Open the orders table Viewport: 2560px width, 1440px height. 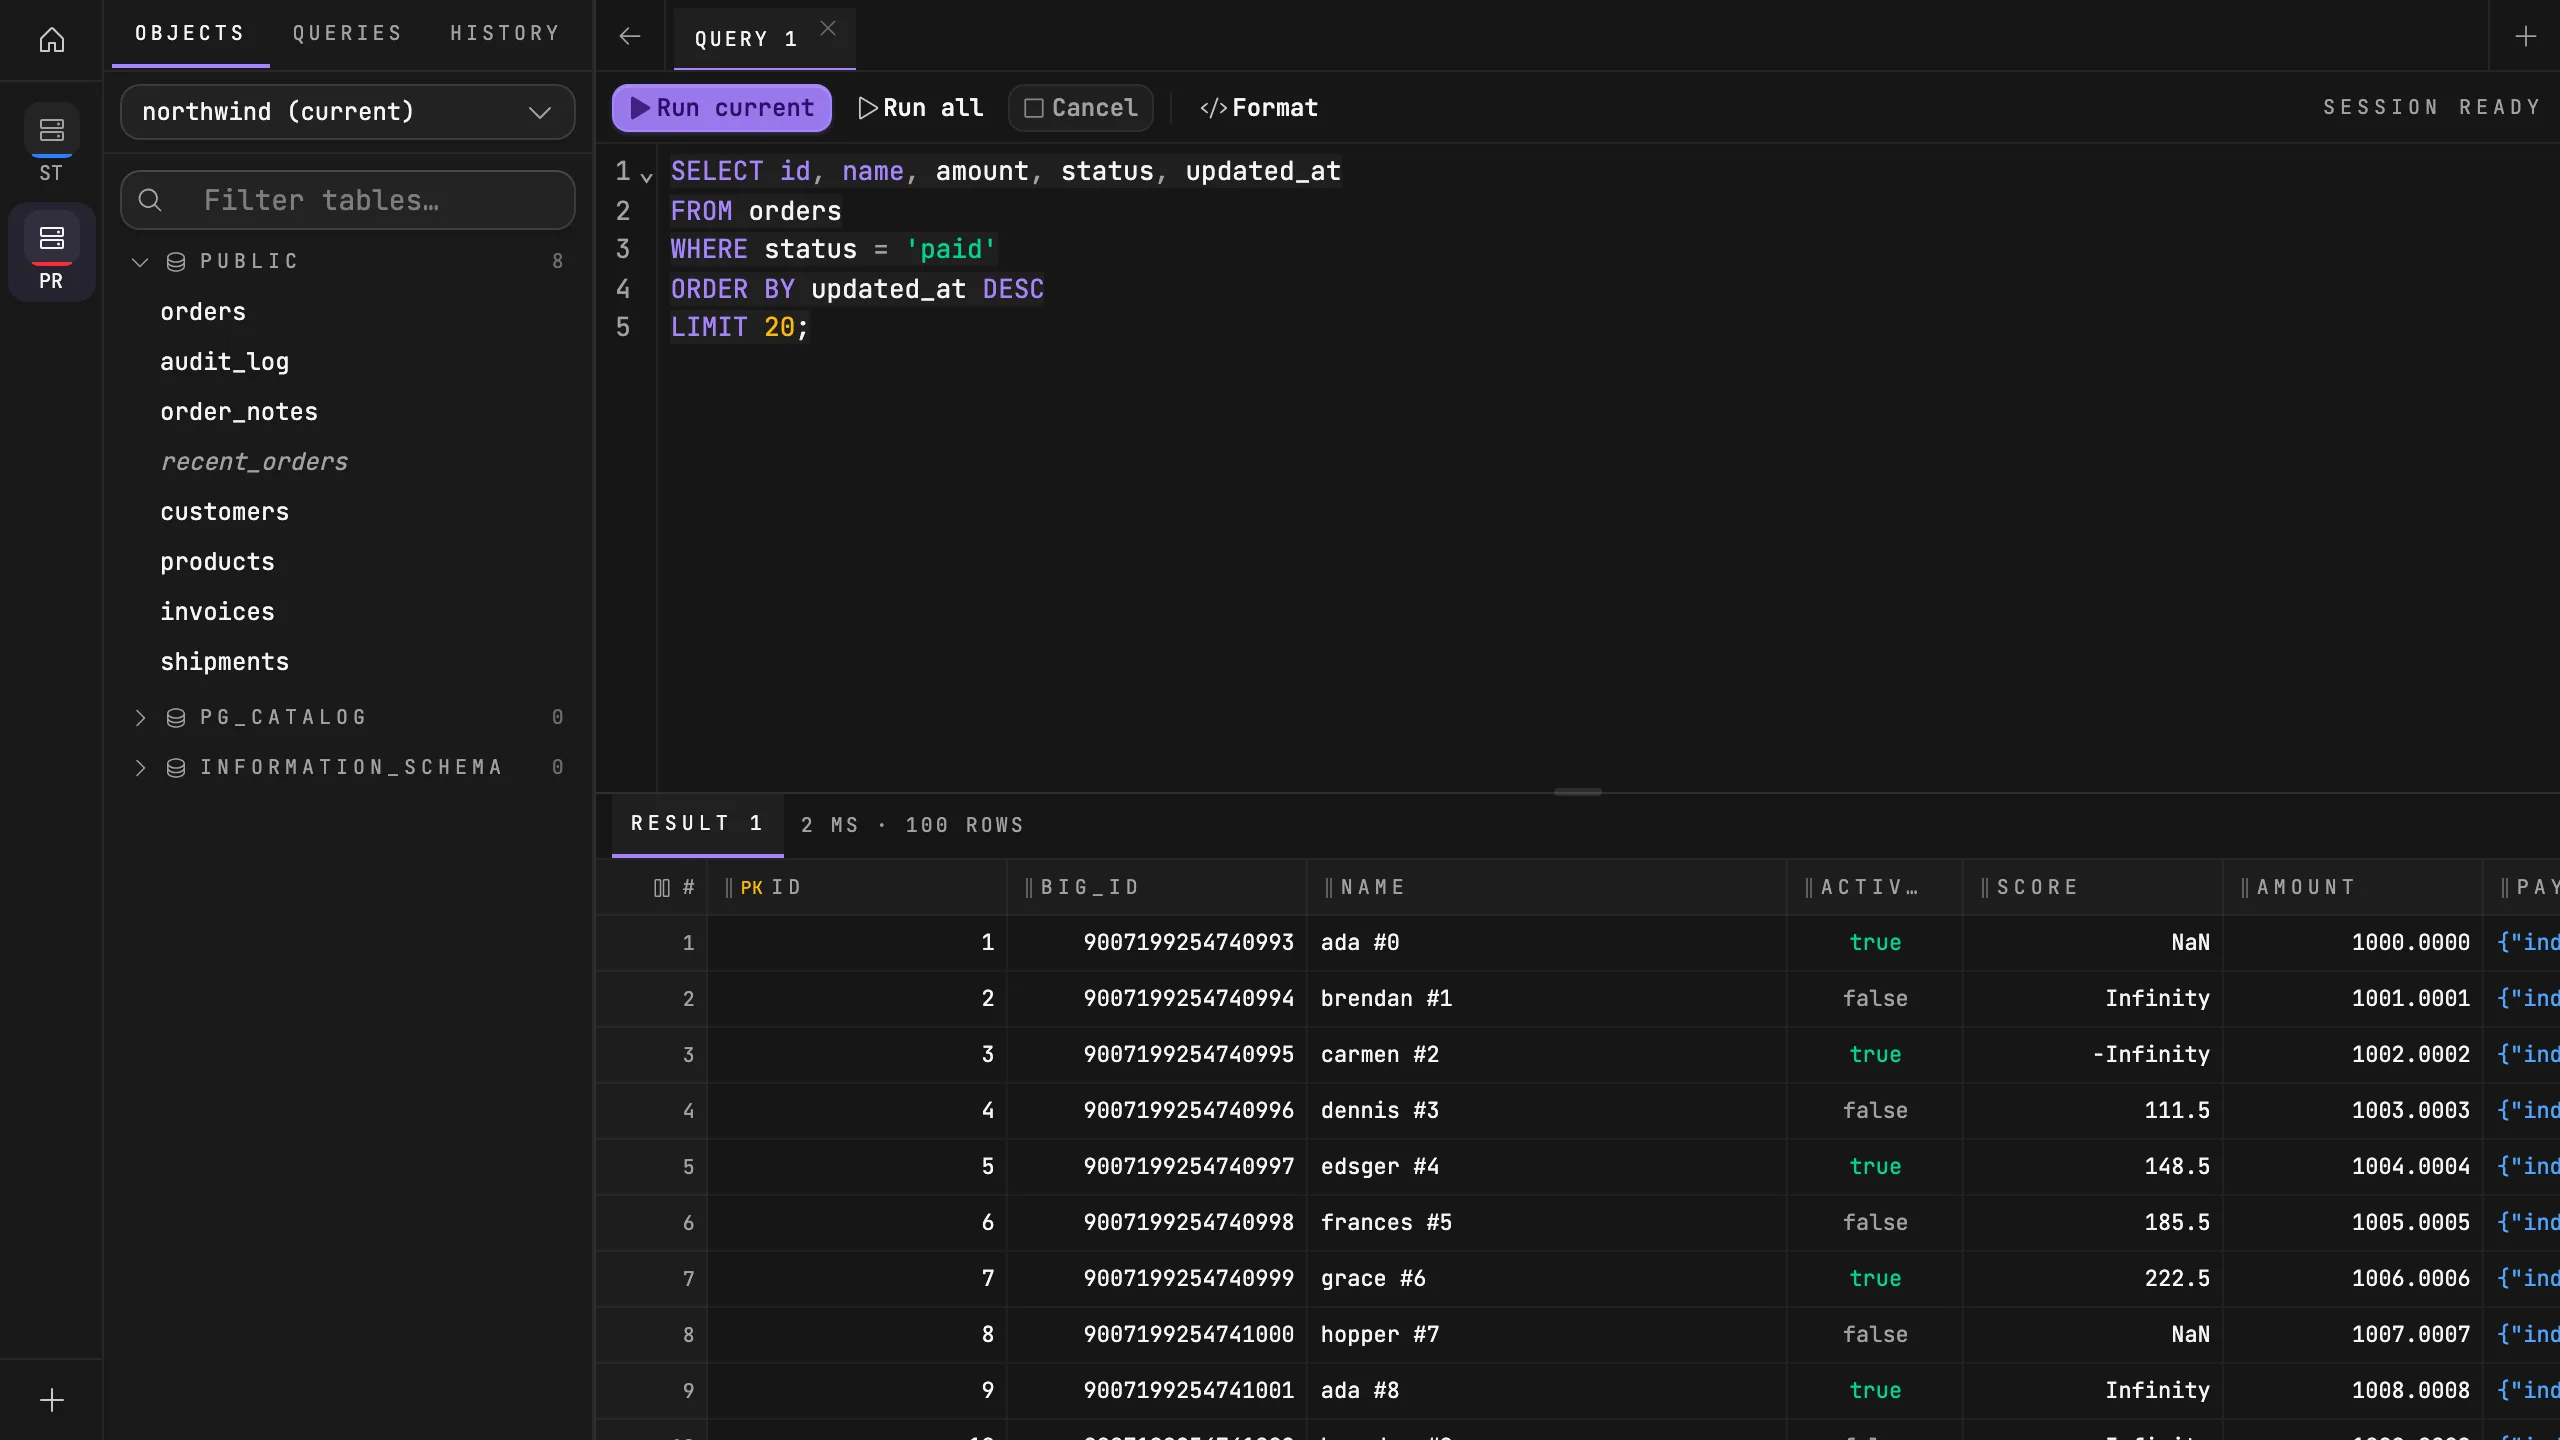203,312
